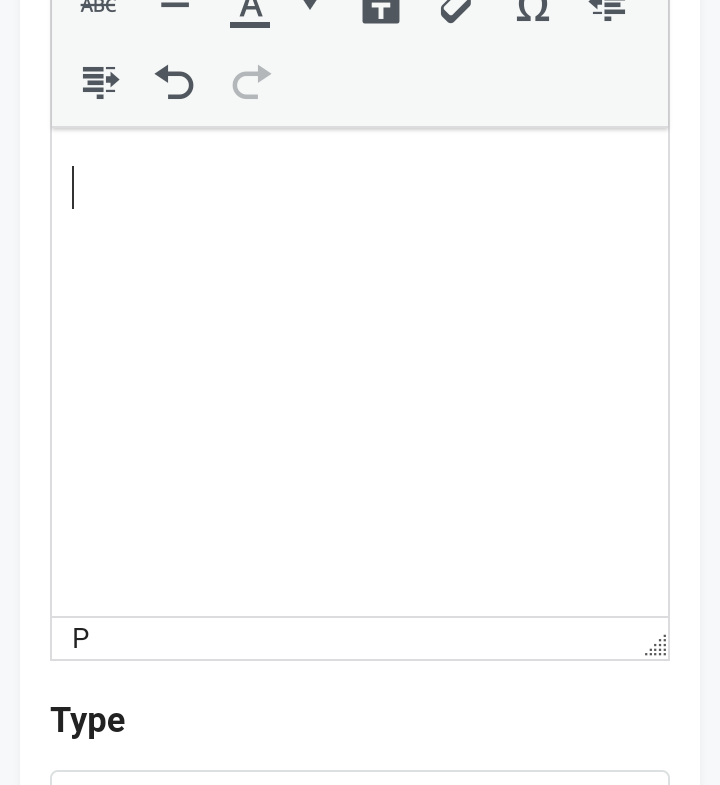Open the special character Omega picker

532,9
